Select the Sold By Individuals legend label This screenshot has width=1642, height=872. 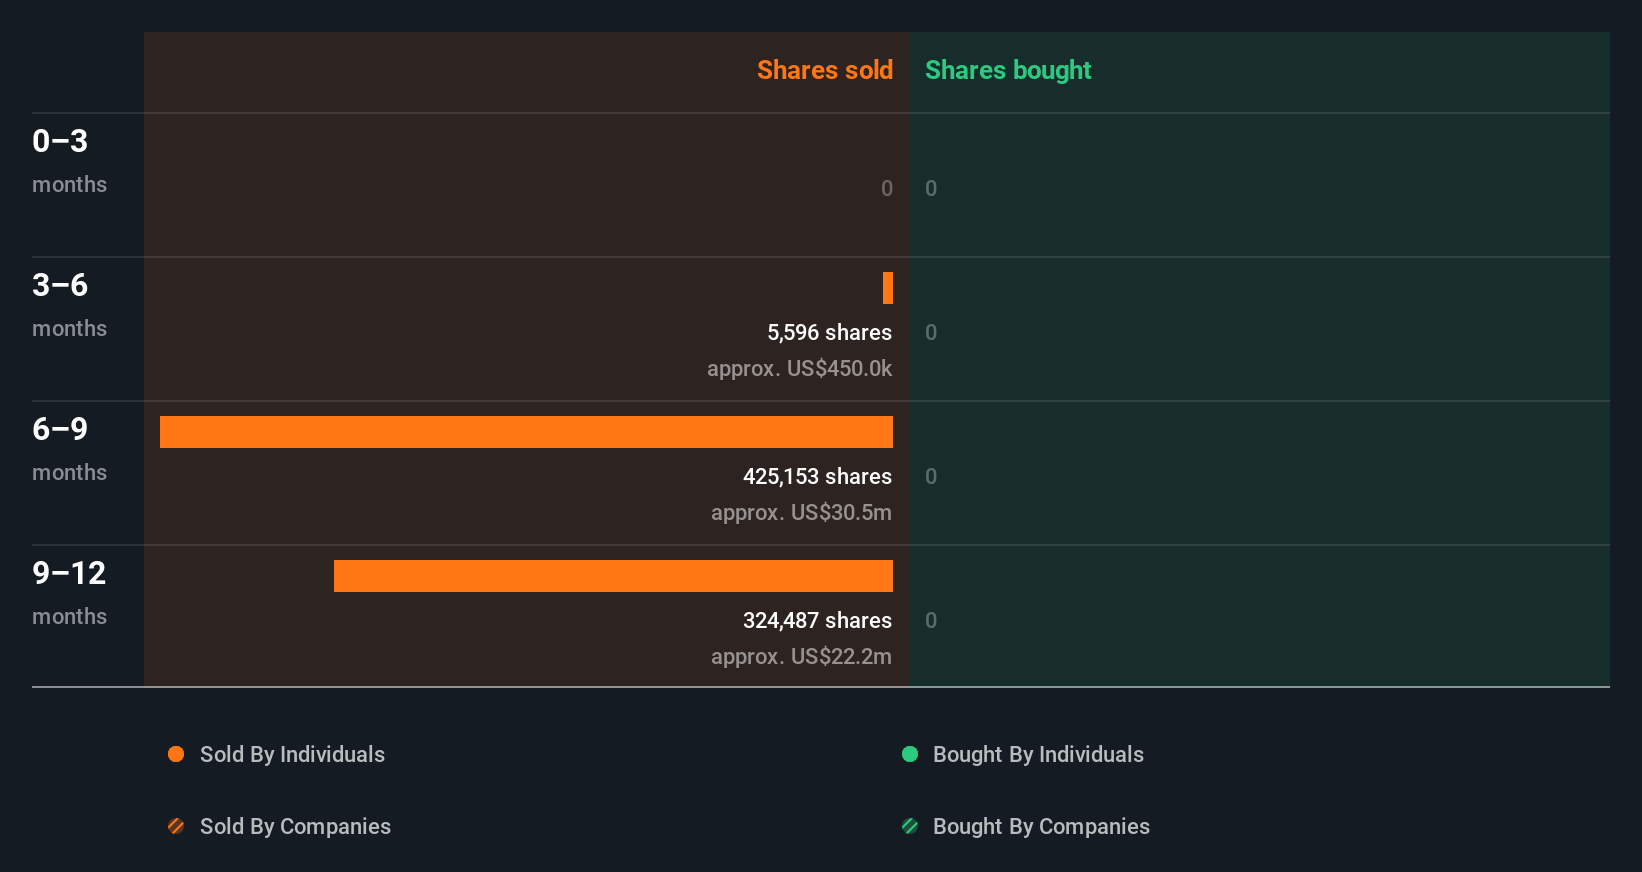pos(292,754)
